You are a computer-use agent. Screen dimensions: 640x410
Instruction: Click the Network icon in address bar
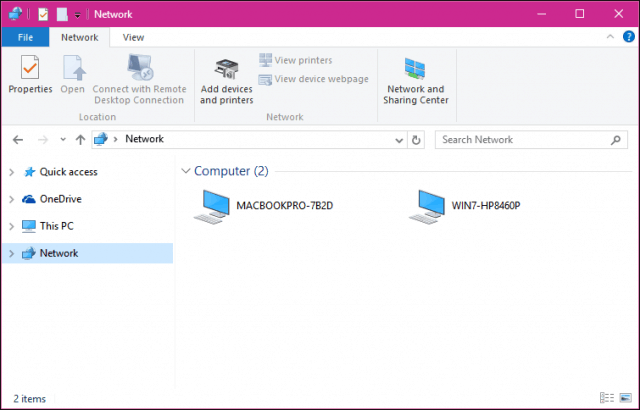(101, 139)
